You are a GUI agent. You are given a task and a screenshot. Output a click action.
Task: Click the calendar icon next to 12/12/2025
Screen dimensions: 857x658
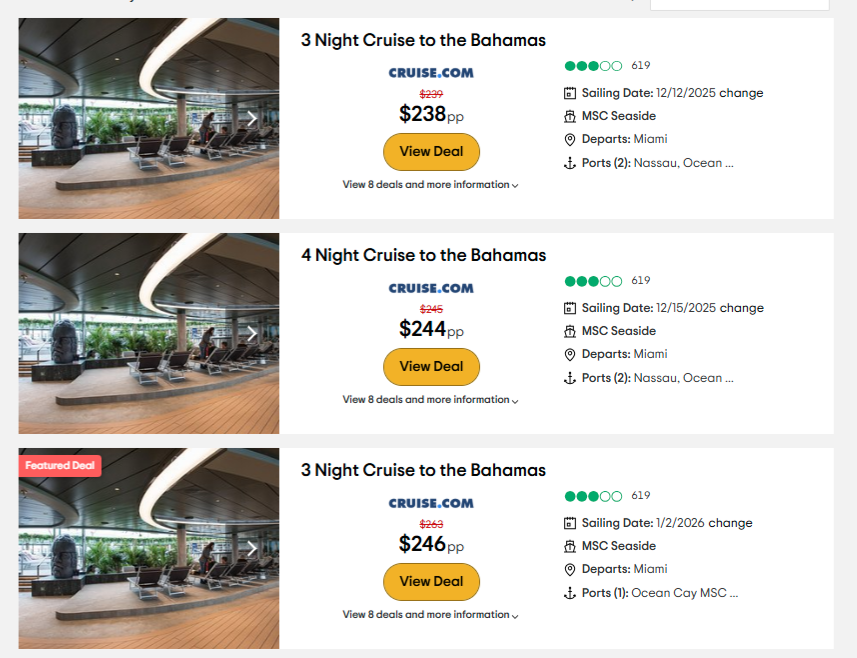(x=568, y=92)
